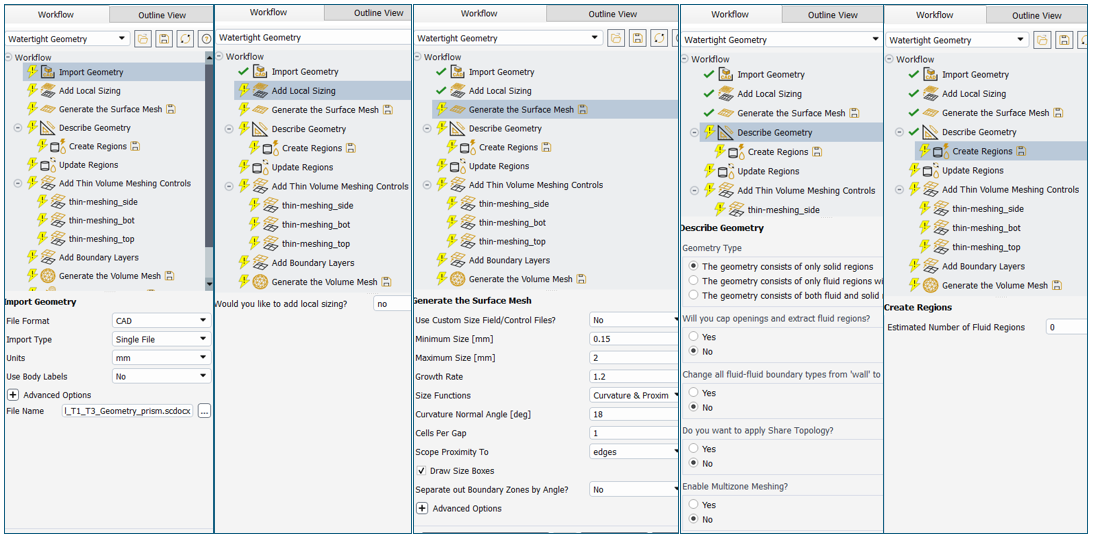Click Generate the Volume Mesh icon in Import Geometry panel
1093x541 pixels.
pyautogui.click(x=47, y=276)
